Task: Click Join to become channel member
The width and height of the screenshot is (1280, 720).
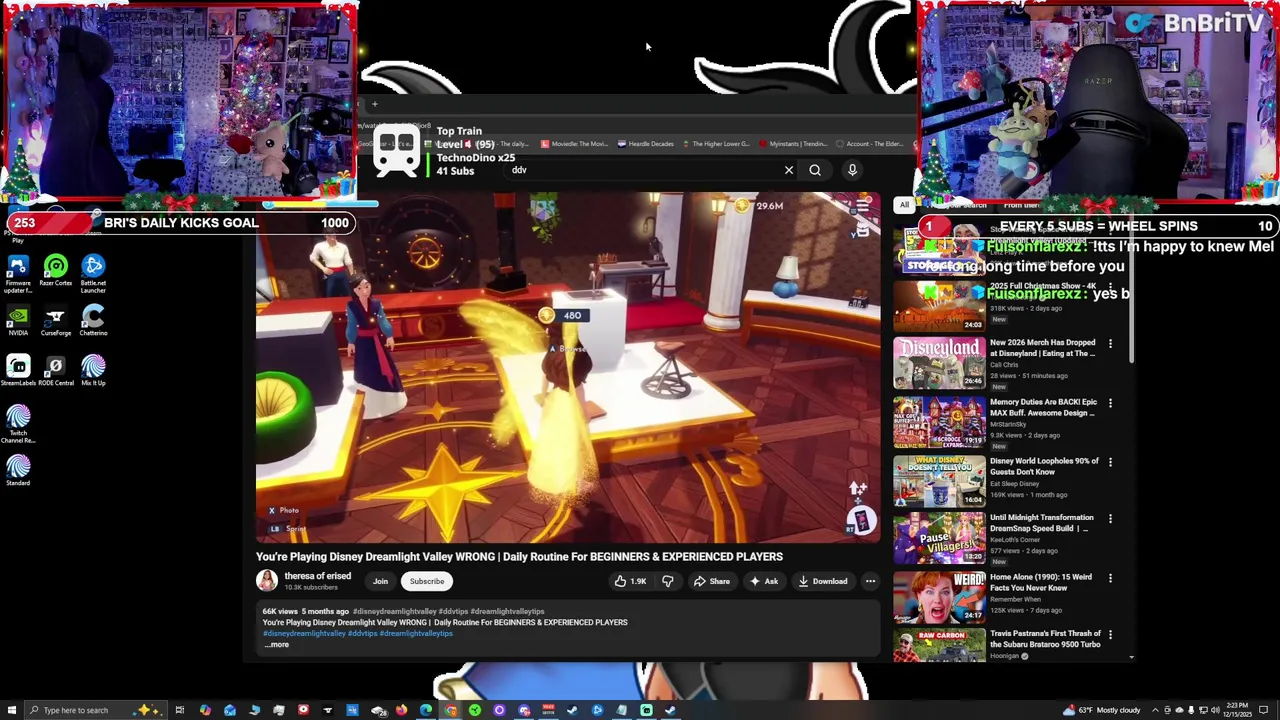Action: click(x=380, y=581)
